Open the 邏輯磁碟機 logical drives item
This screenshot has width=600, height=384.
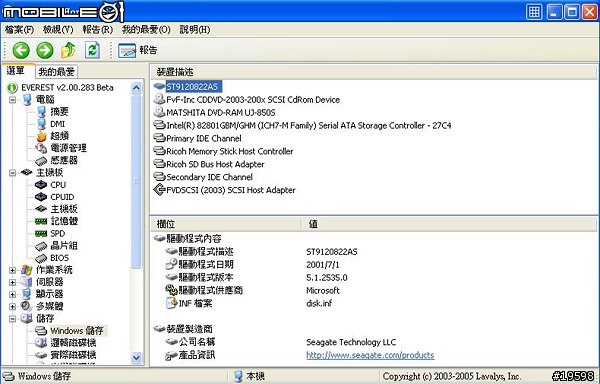coord(73,343)
